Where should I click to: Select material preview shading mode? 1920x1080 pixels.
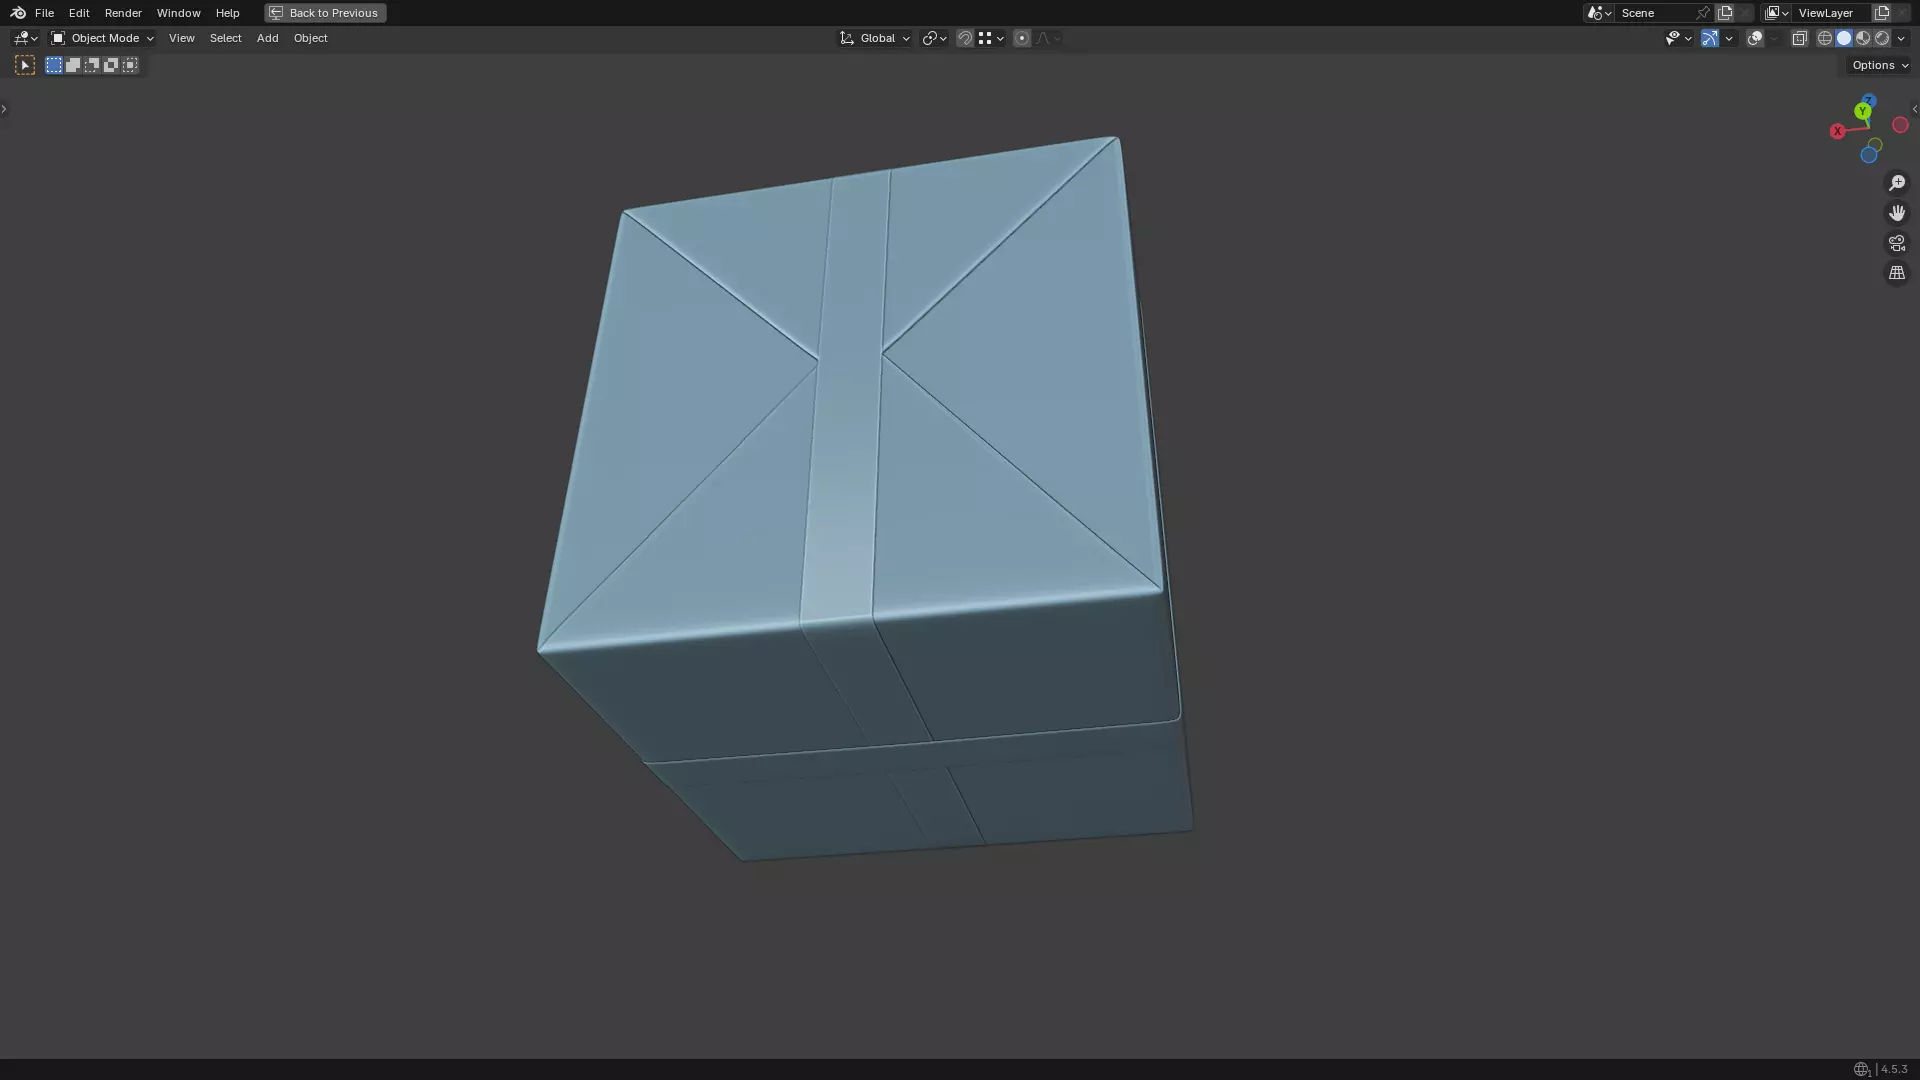pos(1863,38)
